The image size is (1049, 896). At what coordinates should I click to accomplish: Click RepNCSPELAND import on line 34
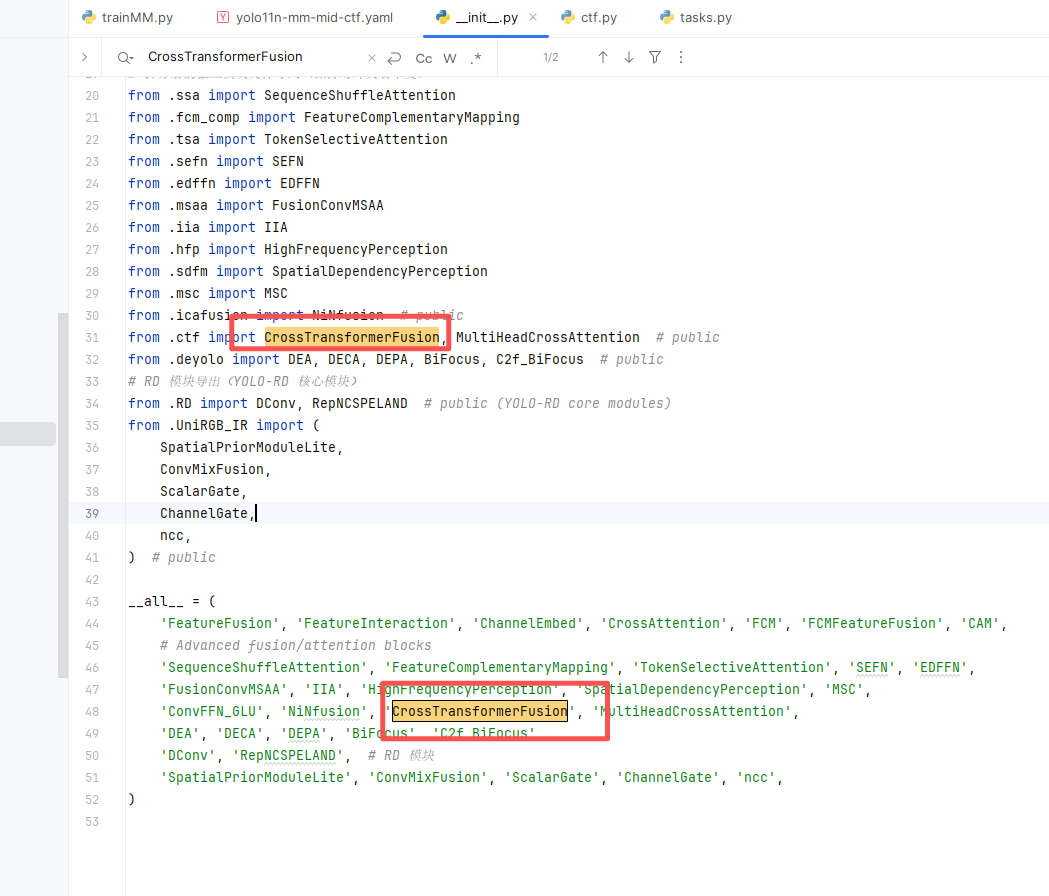tap(360, 404)
